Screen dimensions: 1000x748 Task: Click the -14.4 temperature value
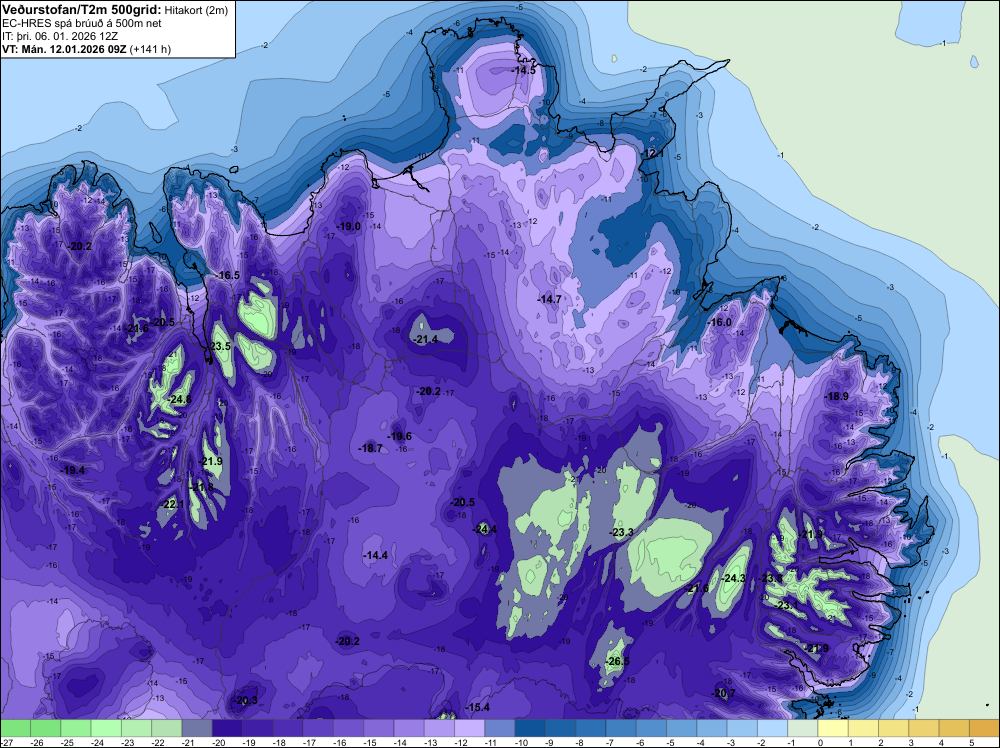click(376, 555)
